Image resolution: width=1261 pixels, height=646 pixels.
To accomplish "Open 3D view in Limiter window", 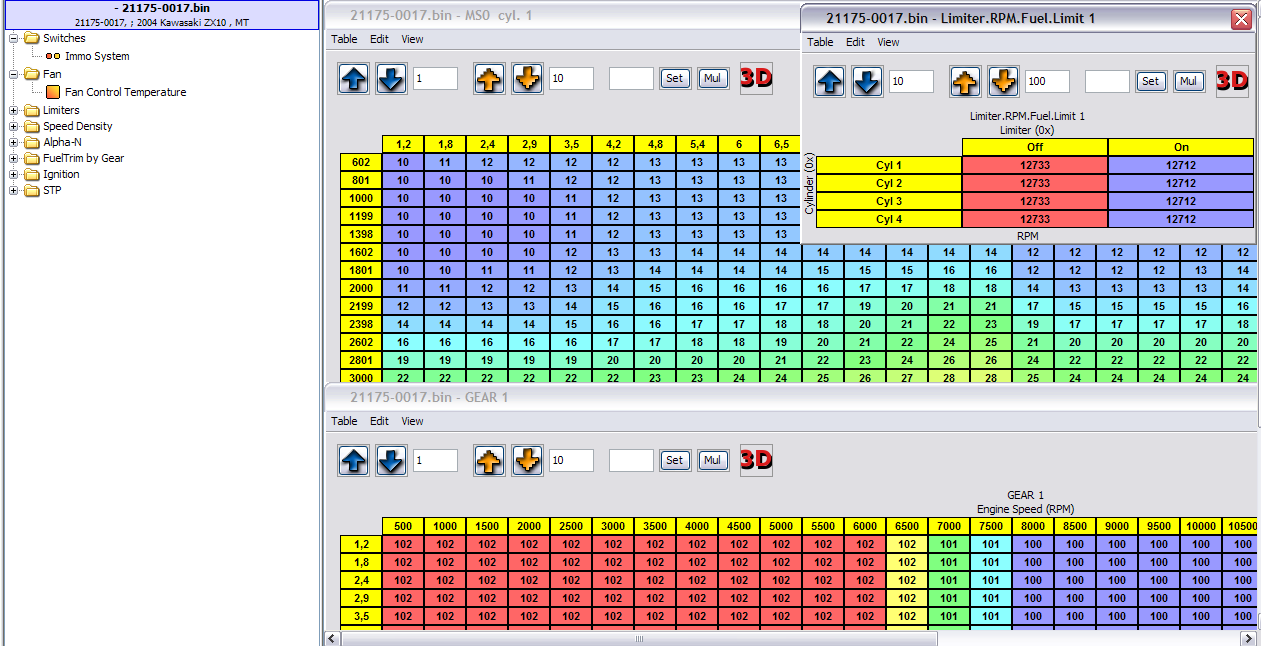I will point(1232,82).
